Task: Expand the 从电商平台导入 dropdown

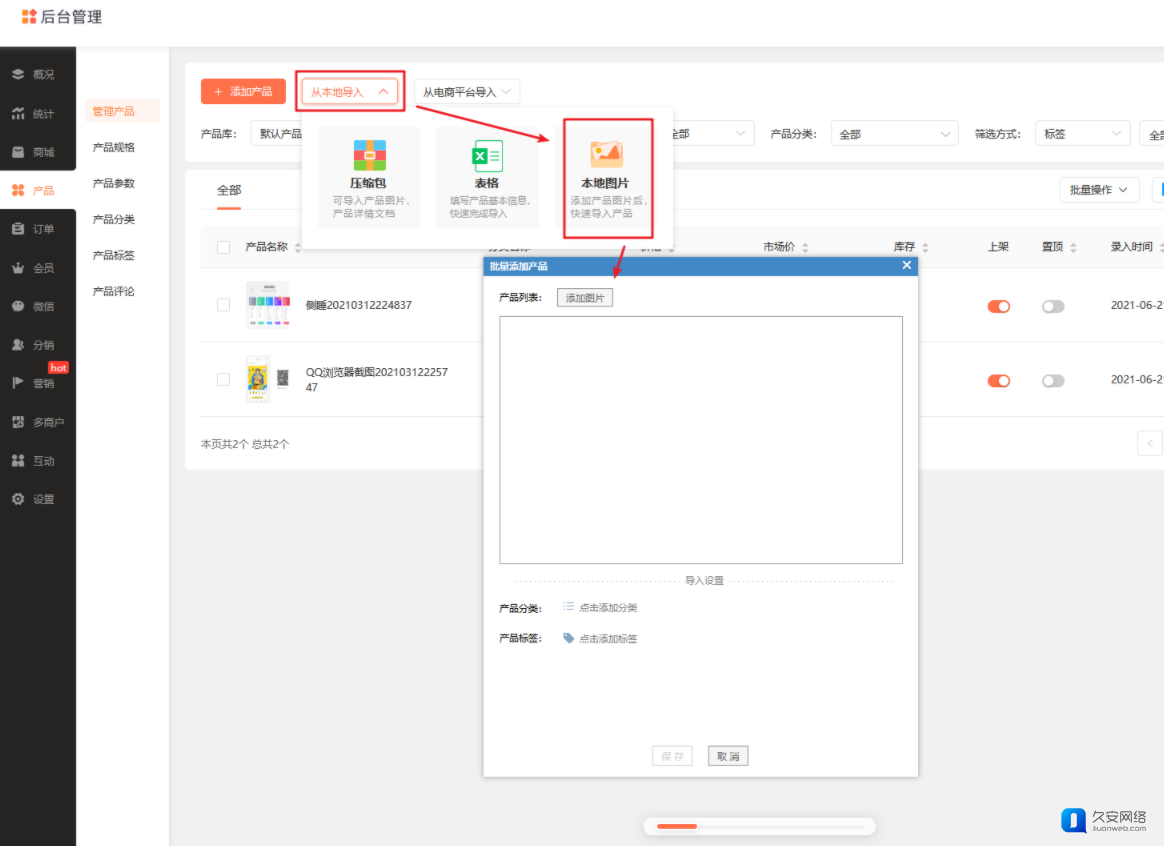Action: [x=467, y=92]
